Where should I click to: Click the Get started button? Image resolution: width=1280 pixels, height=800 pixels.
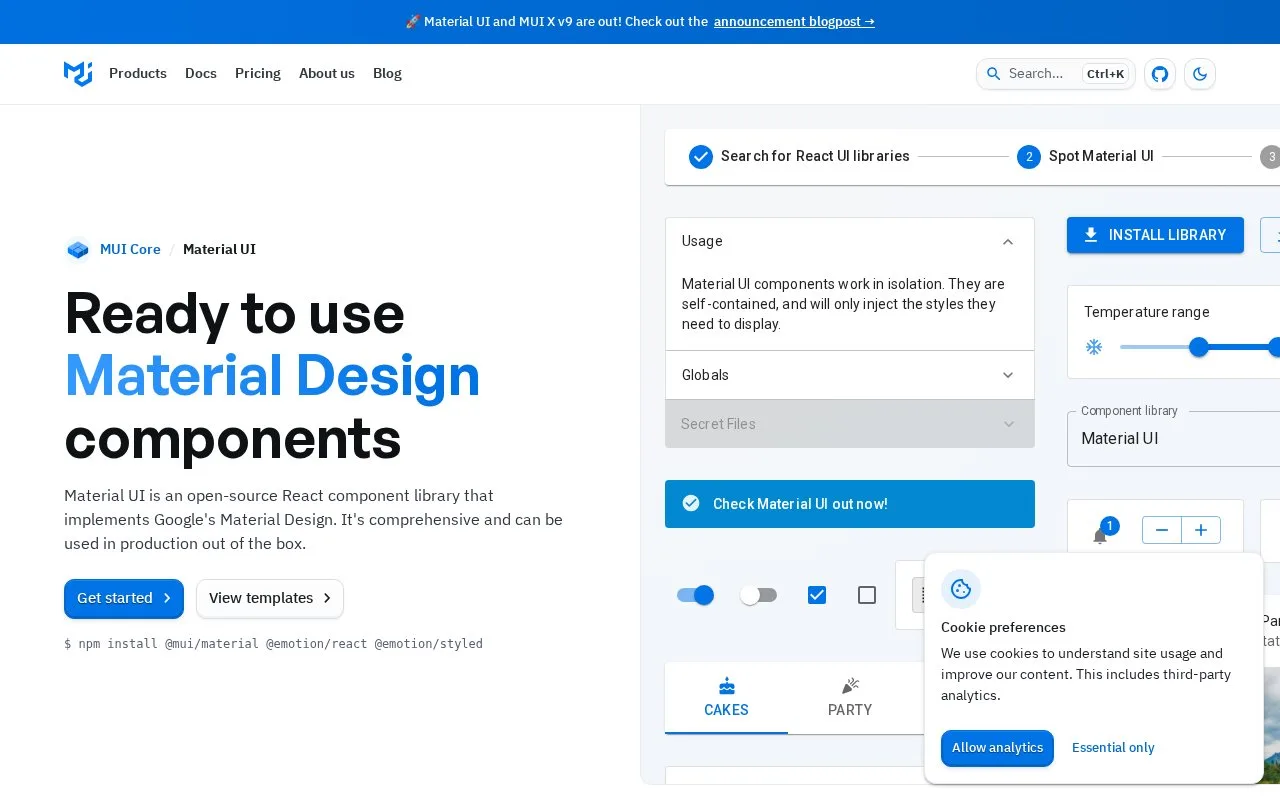pyautogui.click(x=124, y=598)
